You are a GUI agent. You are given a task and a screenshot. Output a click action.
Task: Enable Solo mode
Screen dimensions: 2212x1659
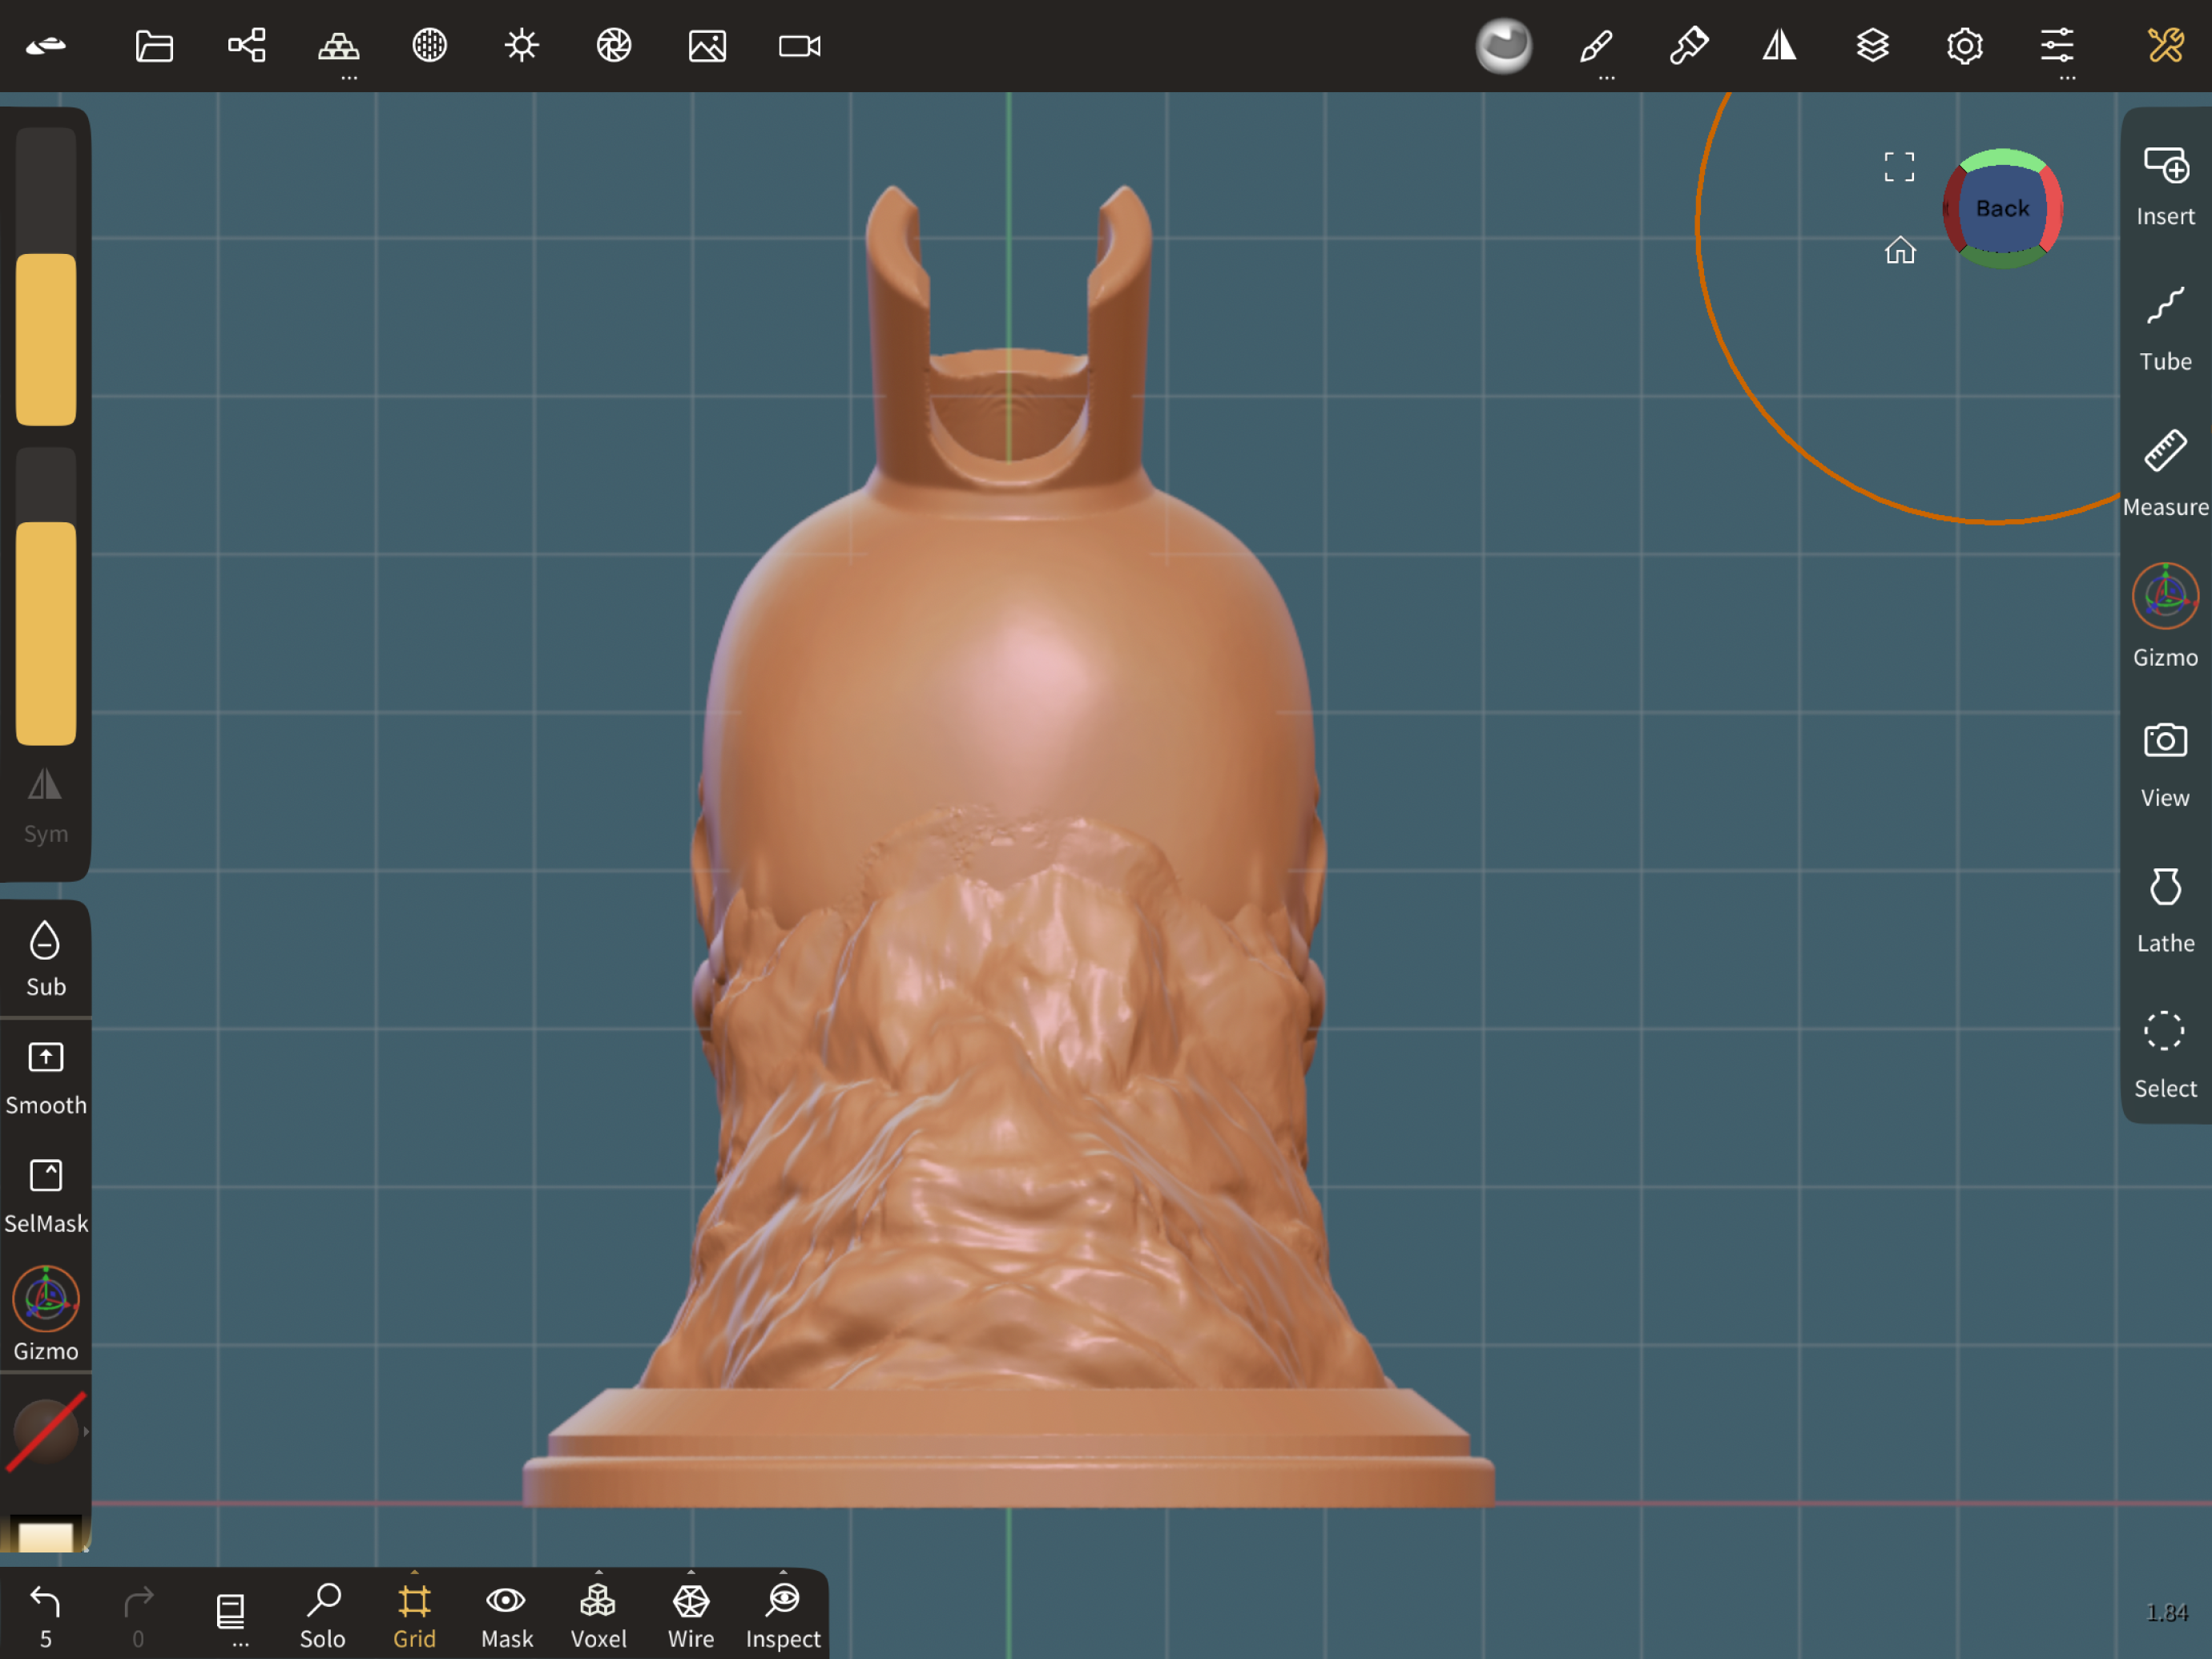(x=323, y=1614)
